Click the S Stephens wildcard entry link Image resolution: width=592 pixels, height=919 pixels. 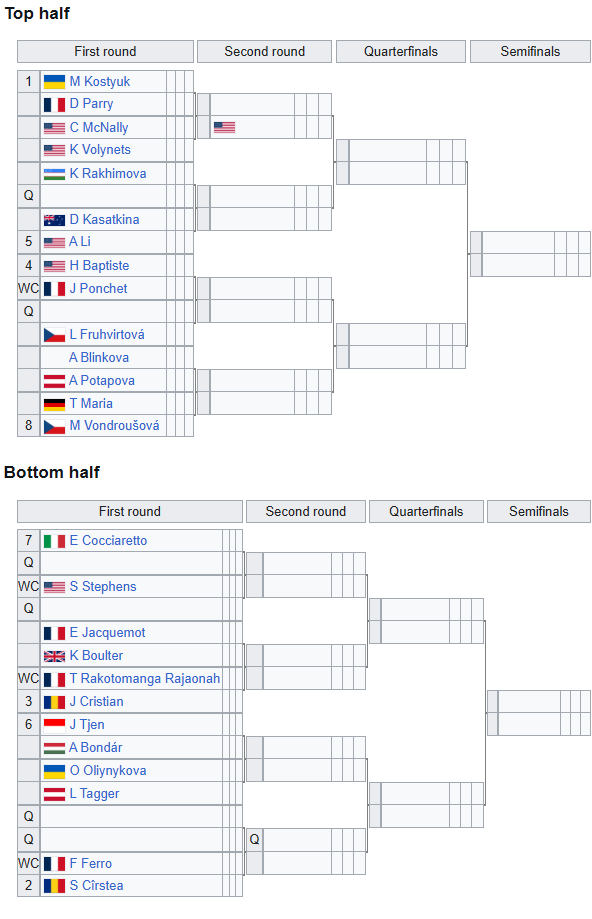click(x=103, y=587)
